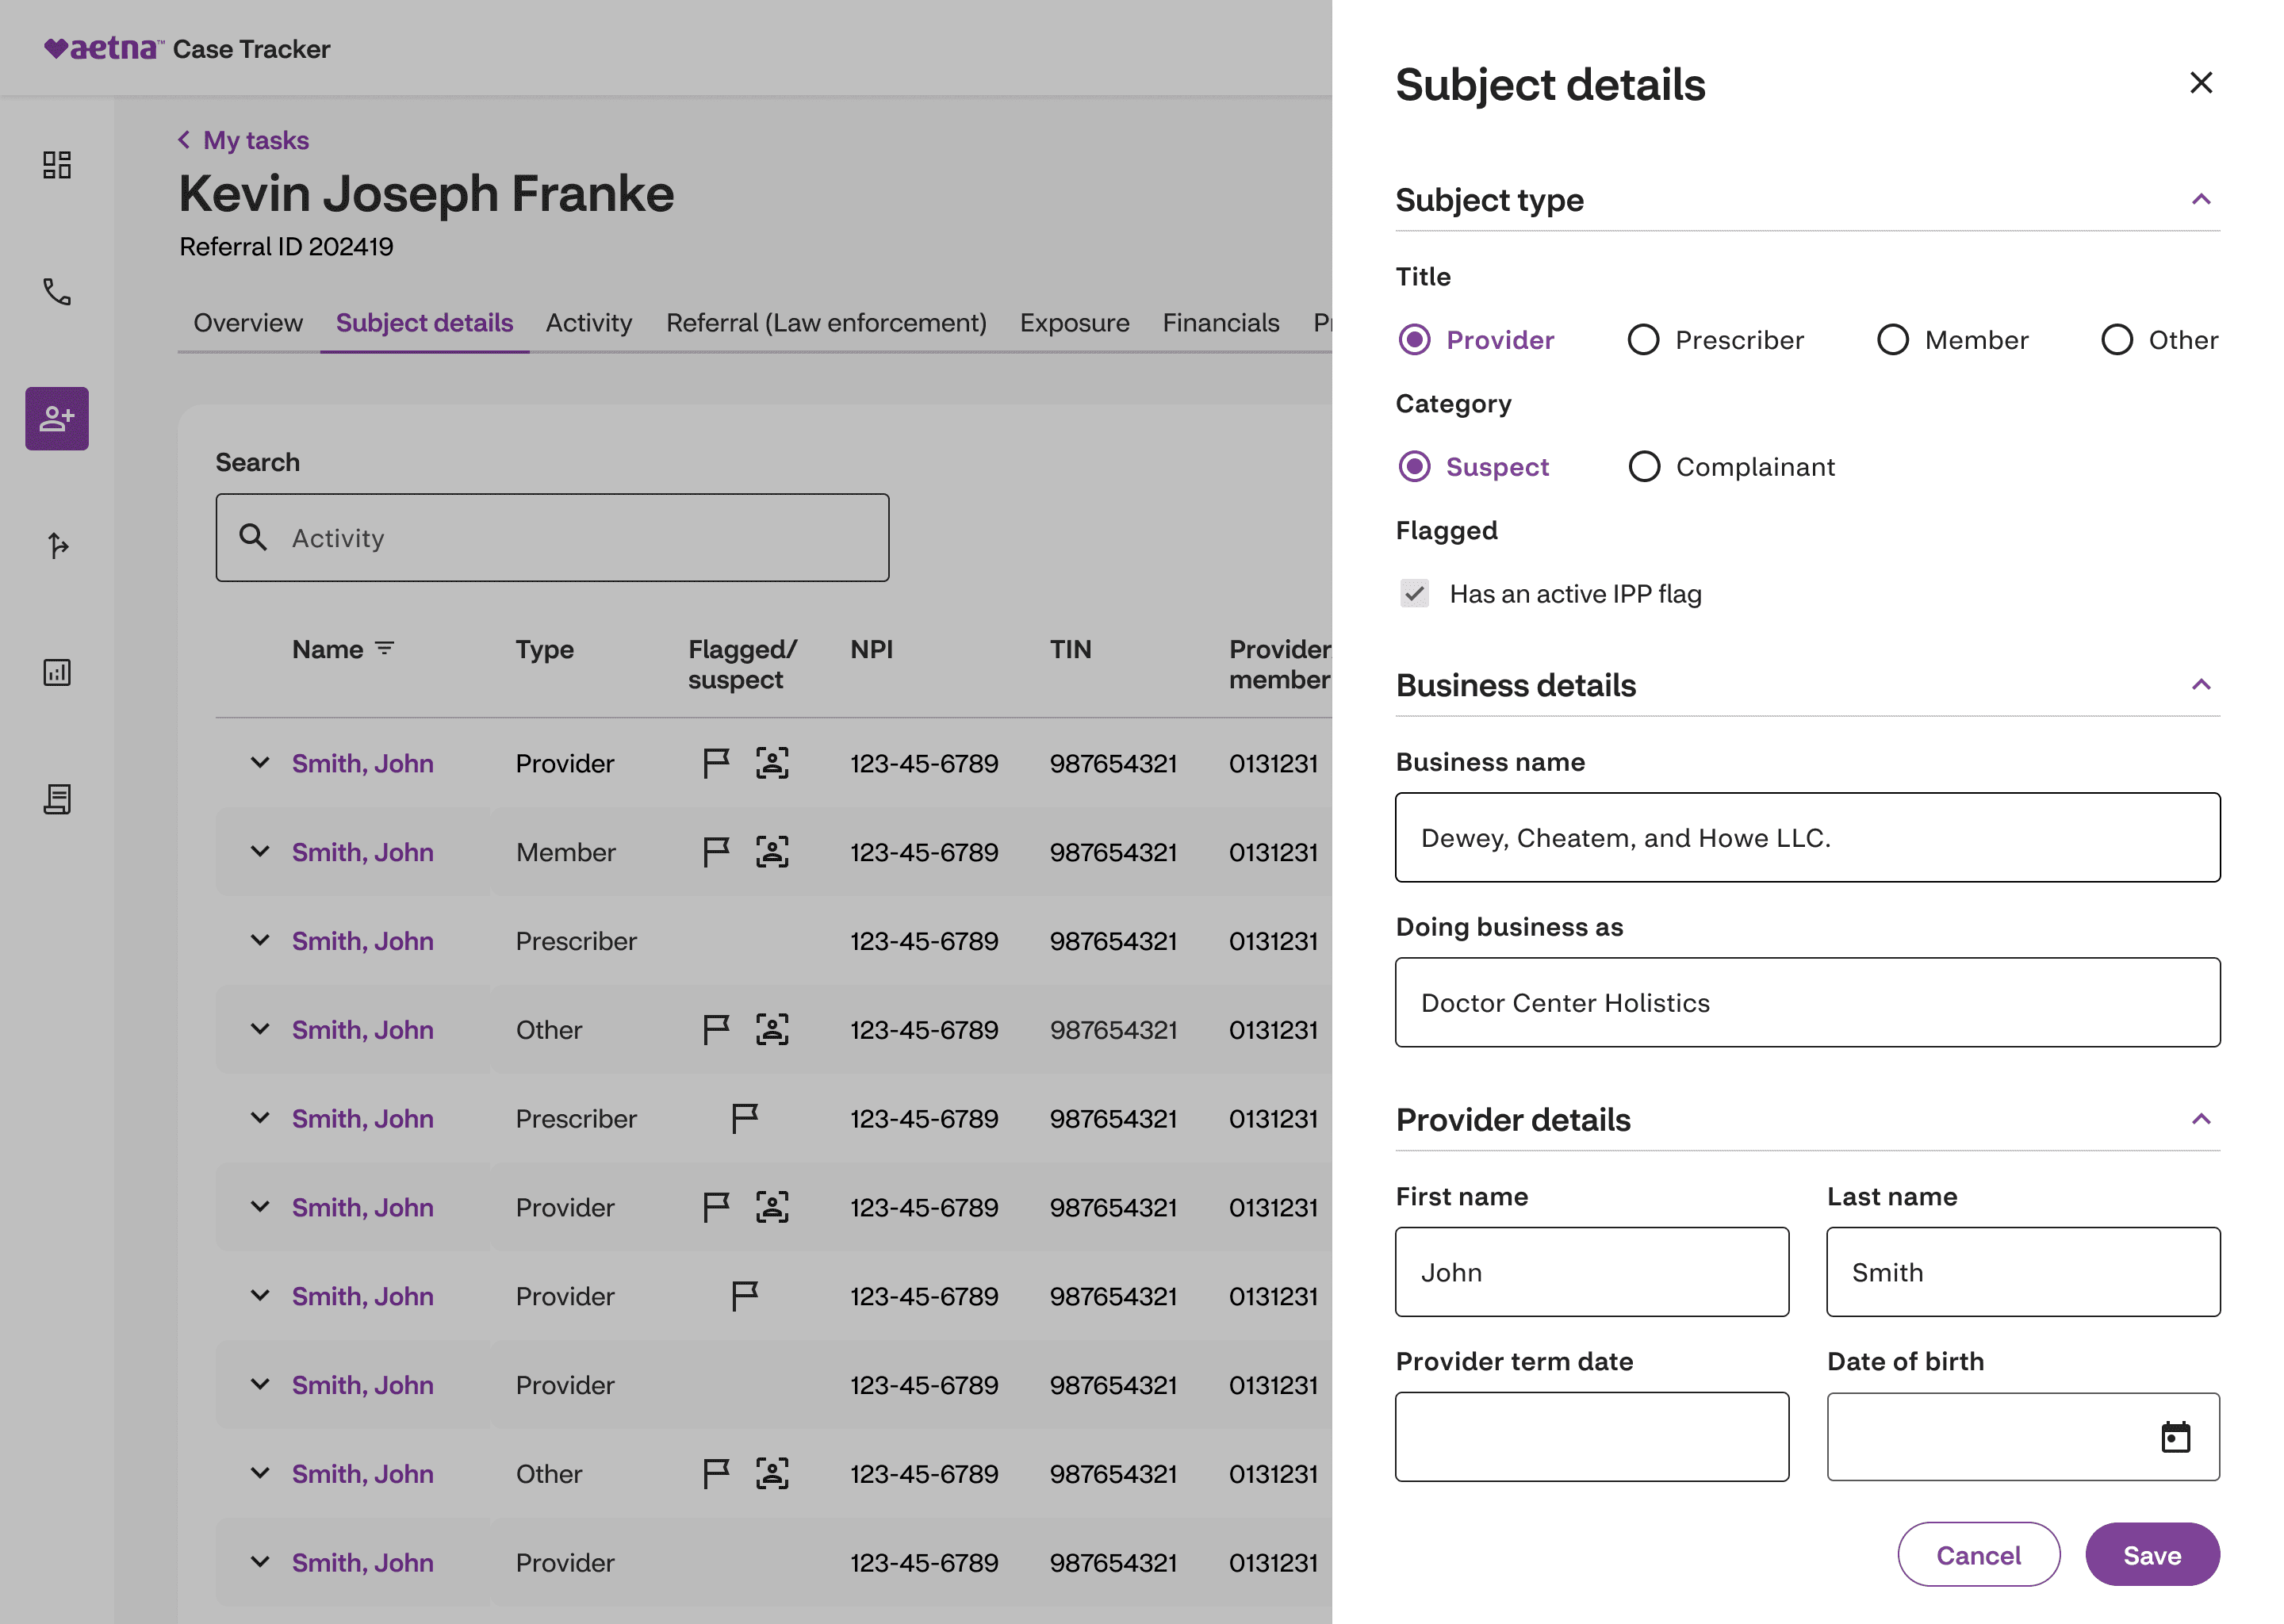Click the Business name input field
The image size is (2284, 1624).
1807,838
